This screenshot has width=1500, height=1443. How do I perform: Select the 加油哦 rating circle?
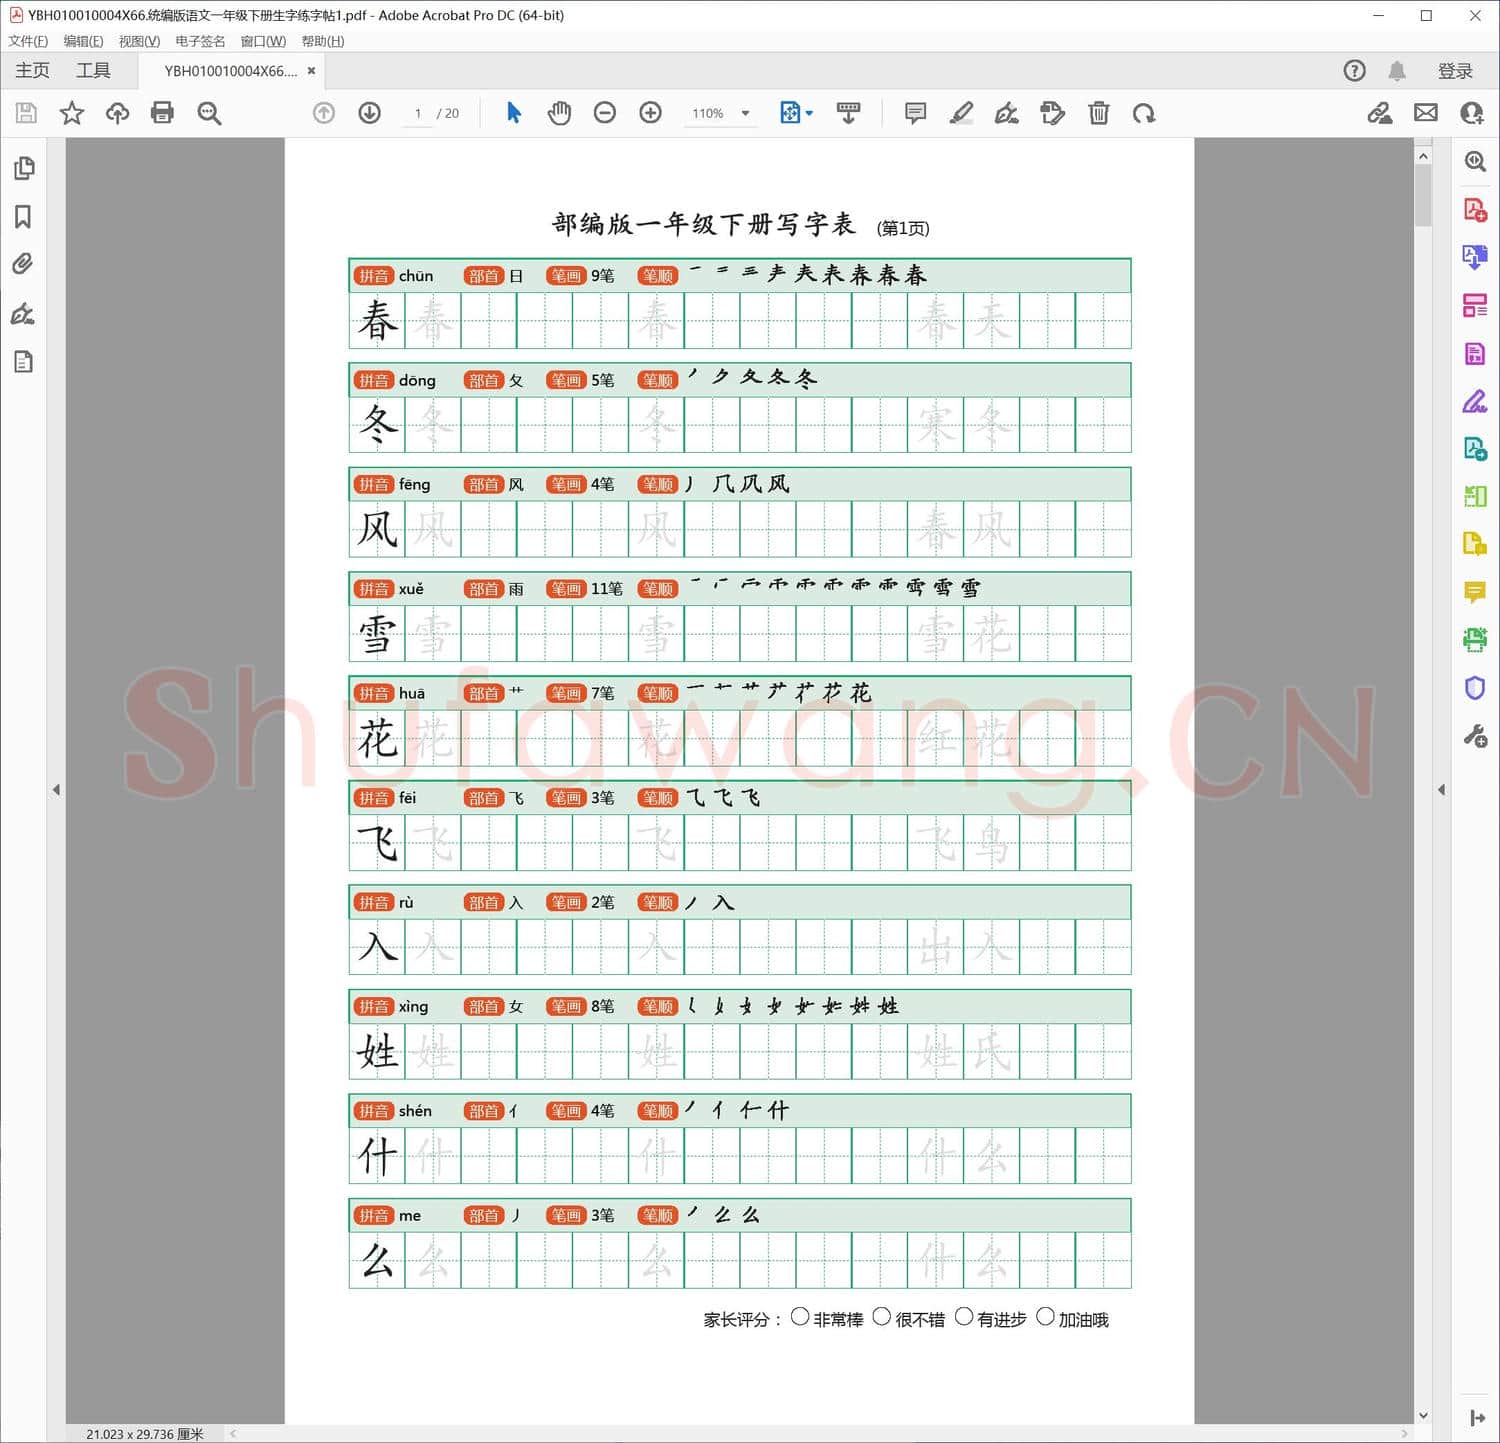coord(1045,1317)
